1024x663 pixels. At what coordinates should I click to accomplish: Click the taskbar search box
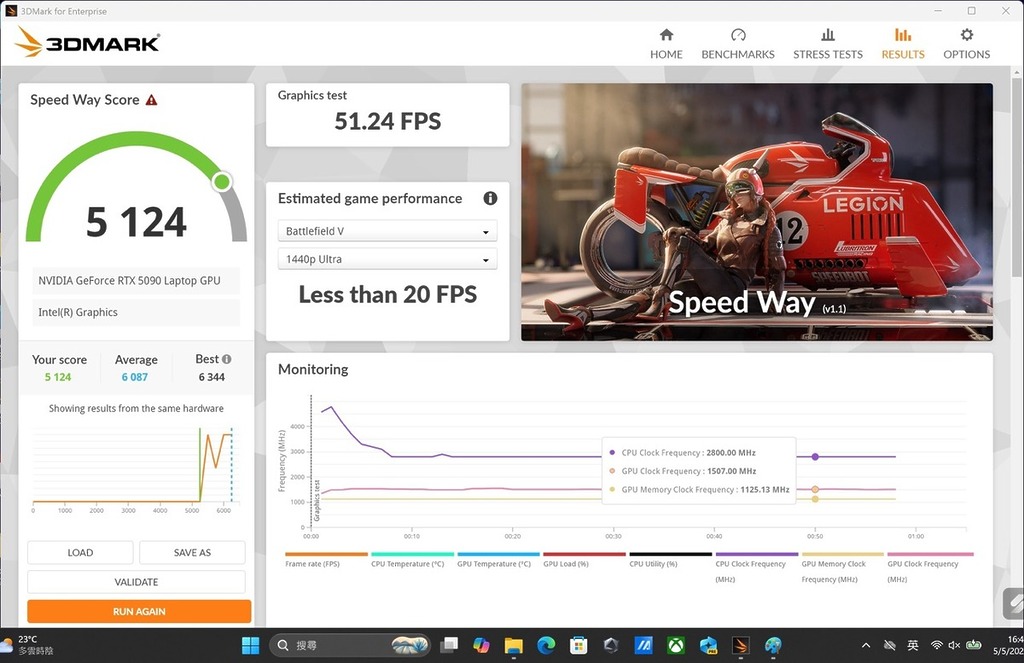coord(350,645)
